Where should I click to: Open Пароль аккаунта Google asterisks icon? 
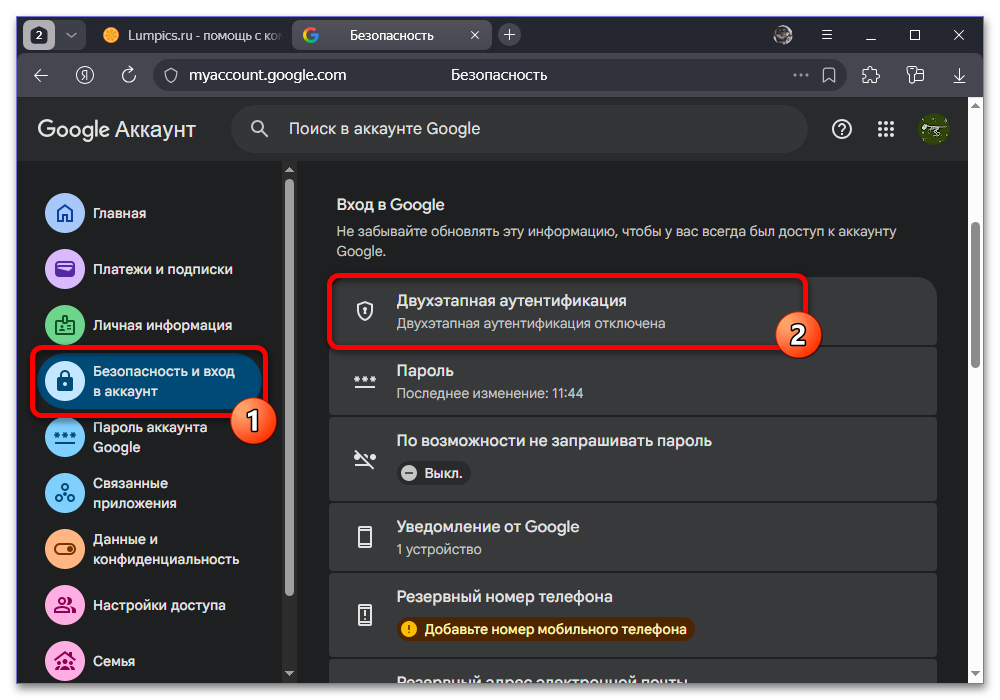pos(64,437)
